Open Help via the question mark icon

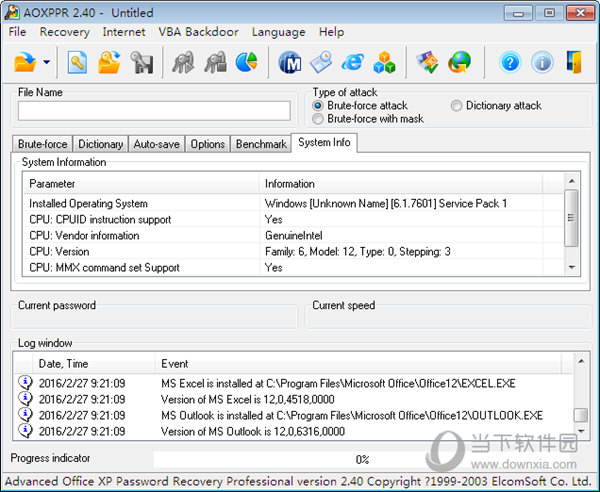(x=510, y=63)
